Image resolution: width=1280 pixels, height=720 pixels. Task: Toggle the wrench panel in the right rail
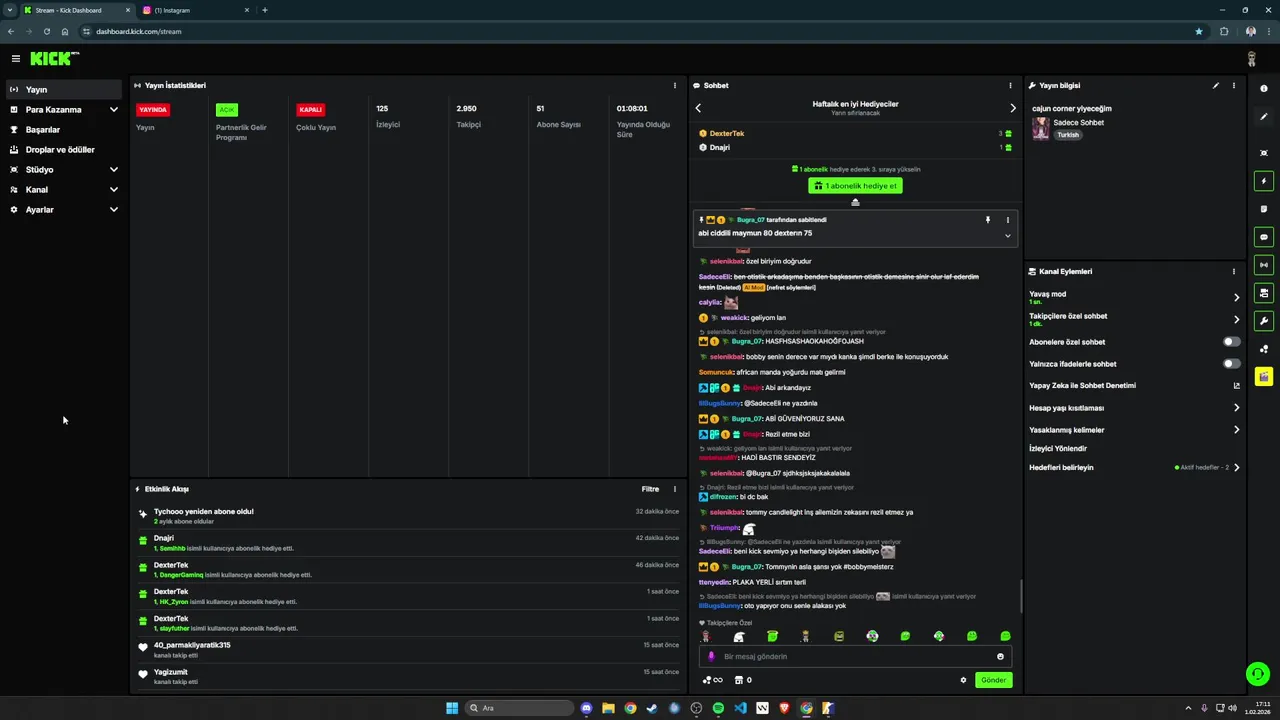(1264, 321)
